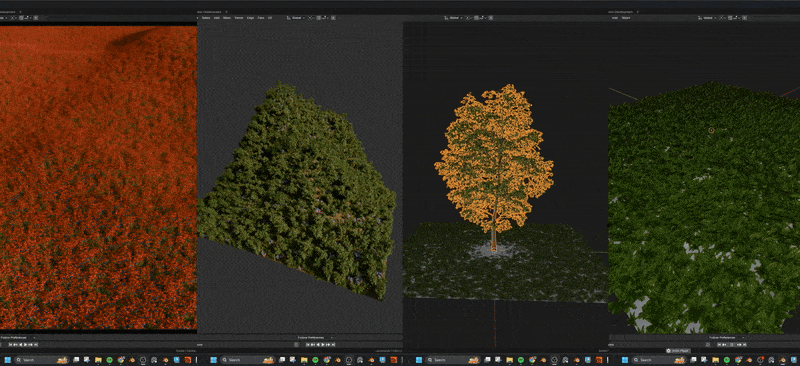Open Global orientation dropdown in hedge patch window
The image size is (800, 366).
[x=296, y=17]
